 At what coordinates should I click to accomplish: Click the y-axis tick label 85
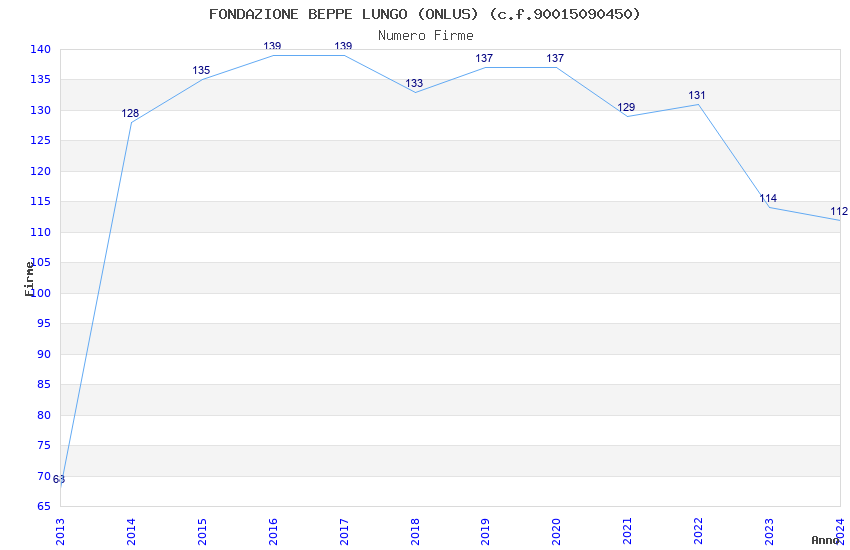point(44,384)
